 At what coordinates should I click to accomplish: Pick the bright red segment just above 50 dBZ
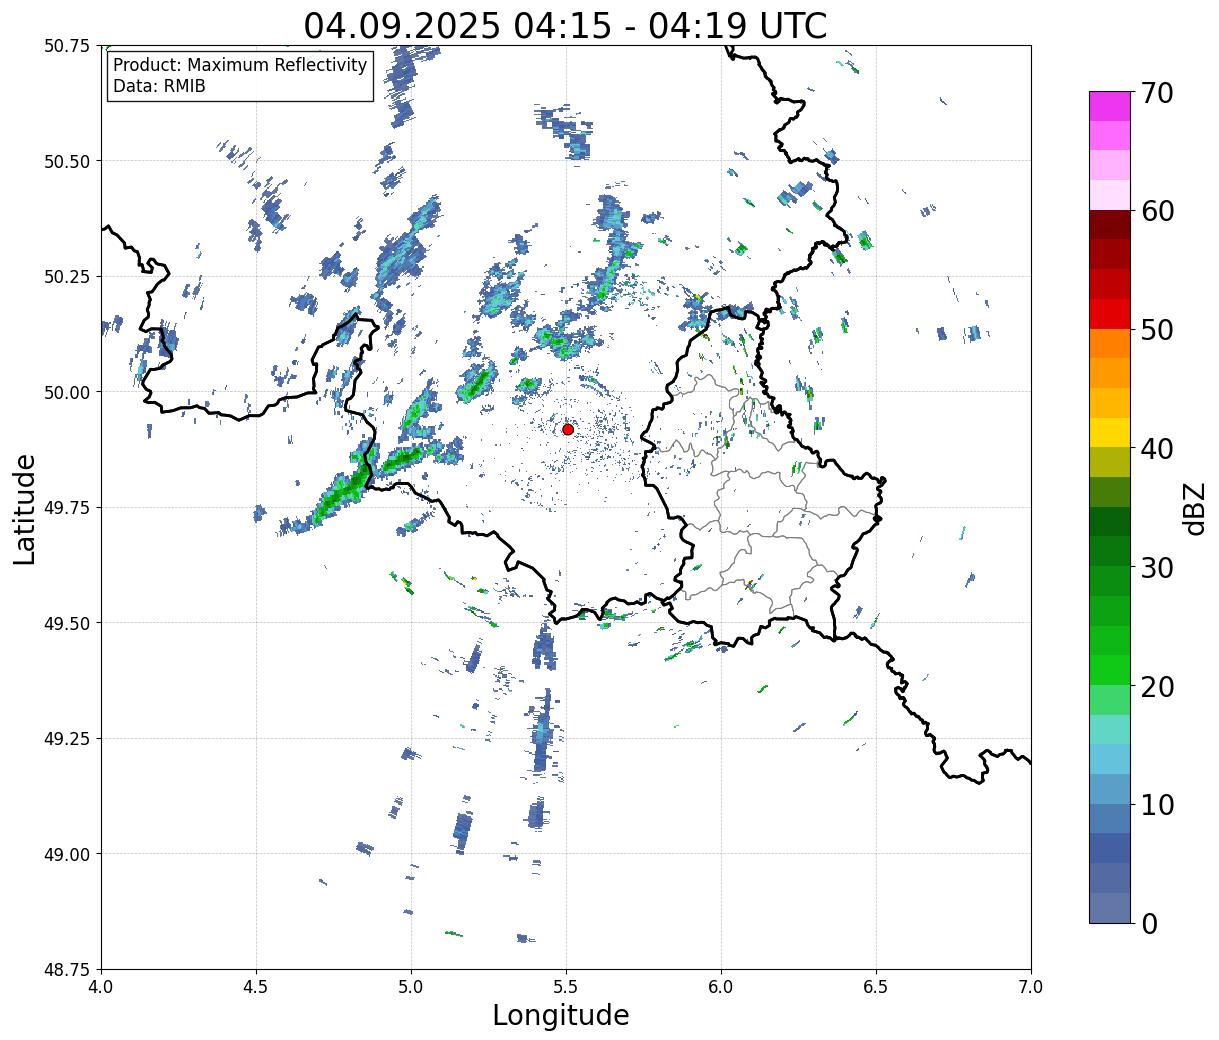pos(1110,314)
